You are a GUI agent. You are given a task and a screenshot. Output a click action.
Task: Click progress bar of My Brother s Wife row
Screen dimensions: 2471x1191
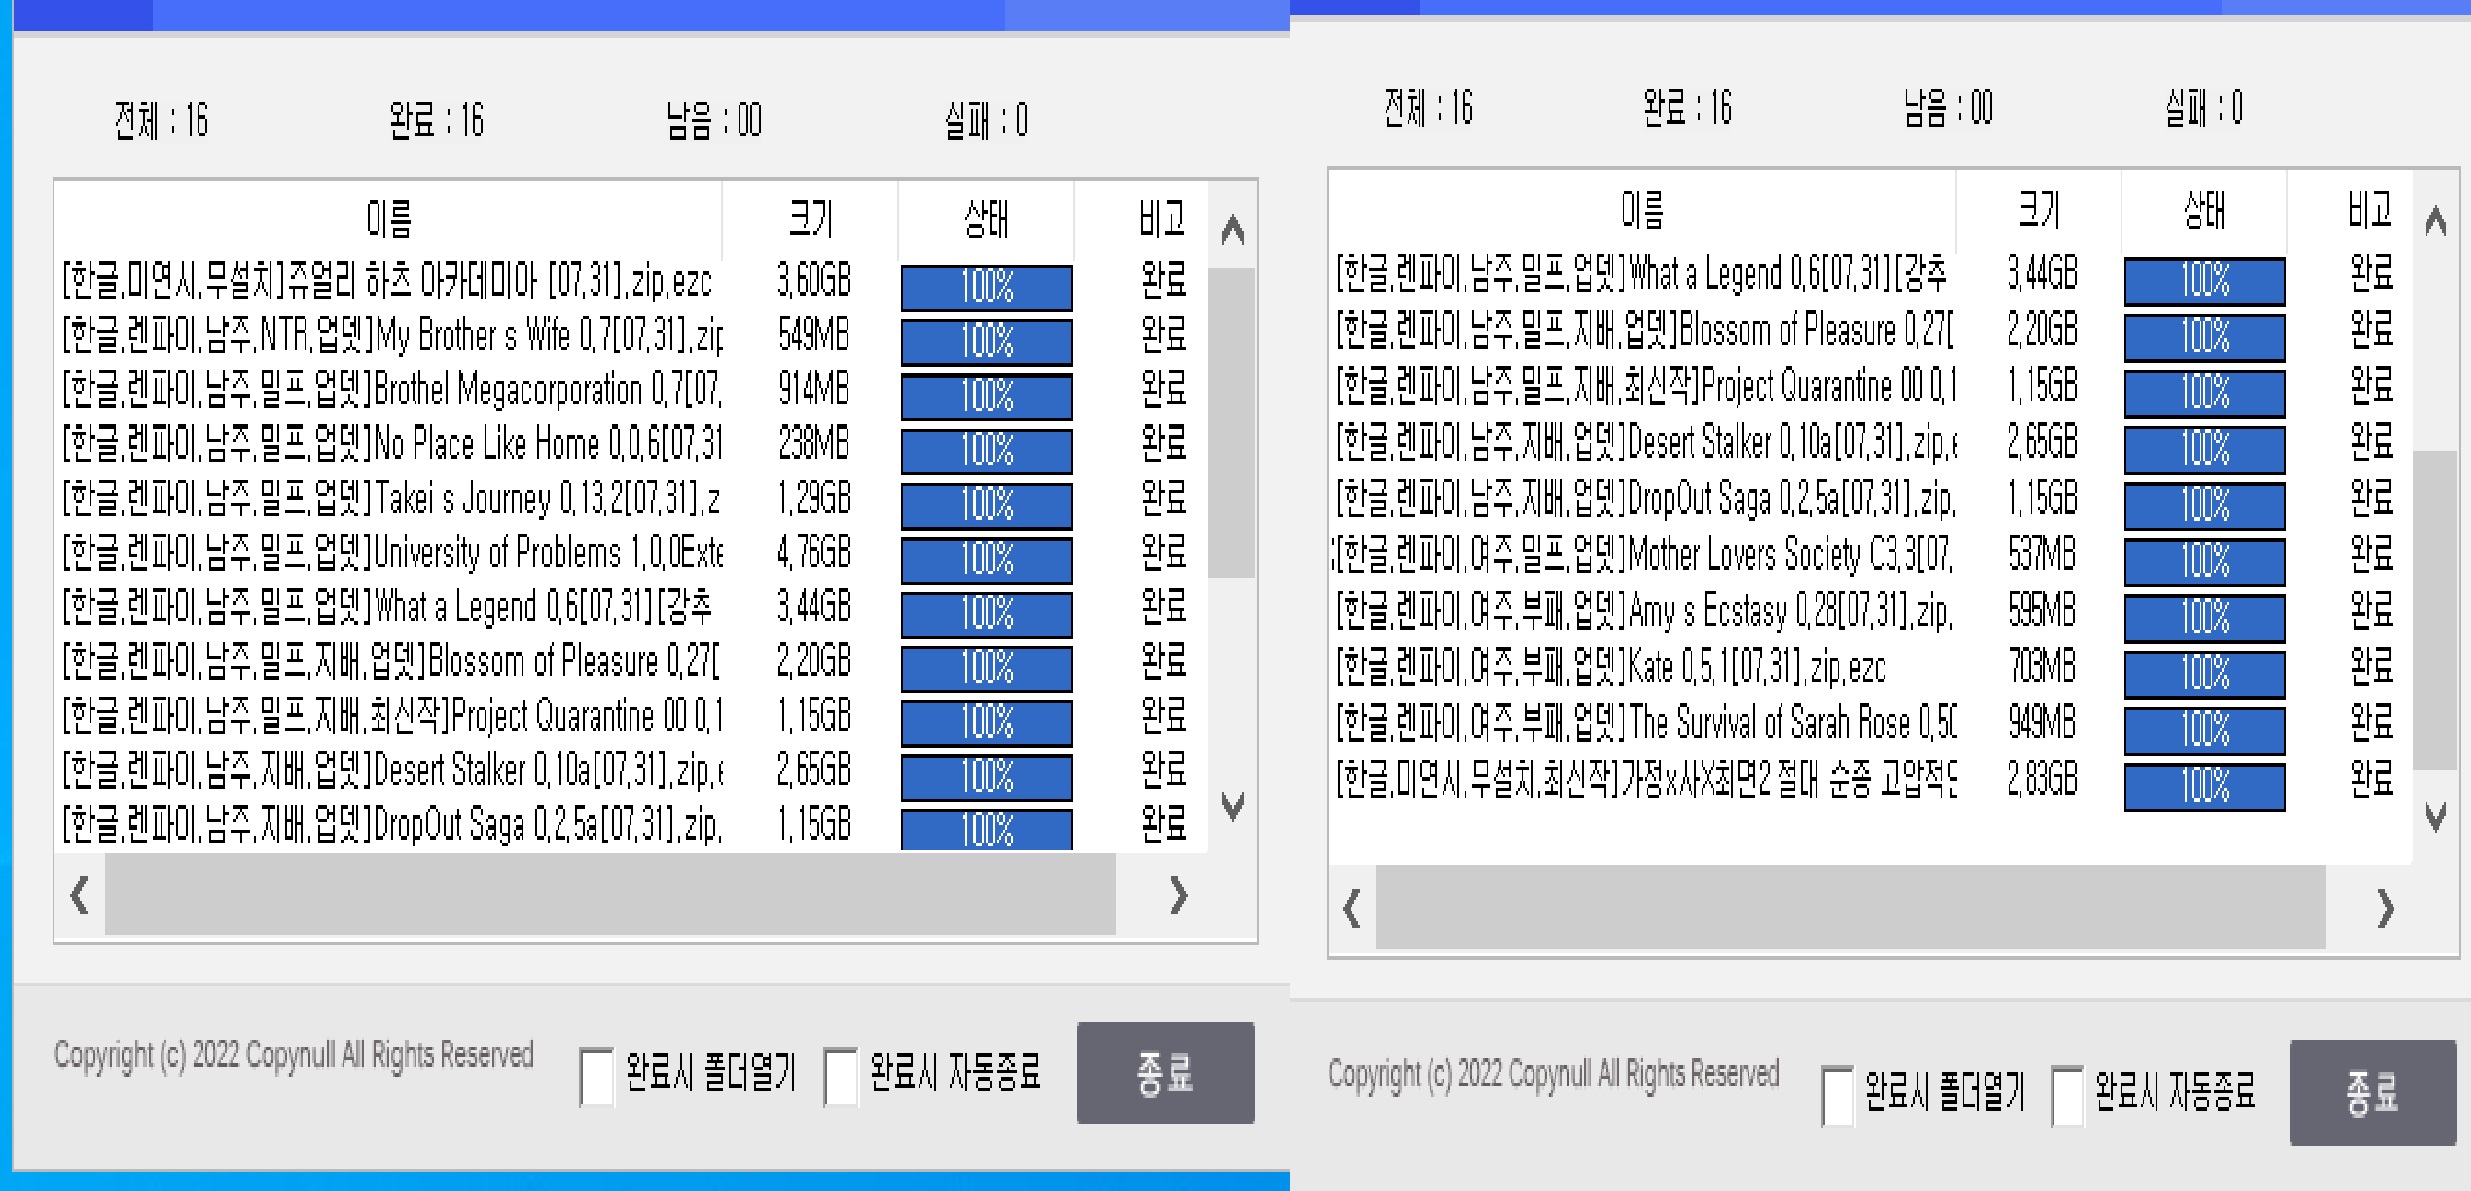coord(986,342)
